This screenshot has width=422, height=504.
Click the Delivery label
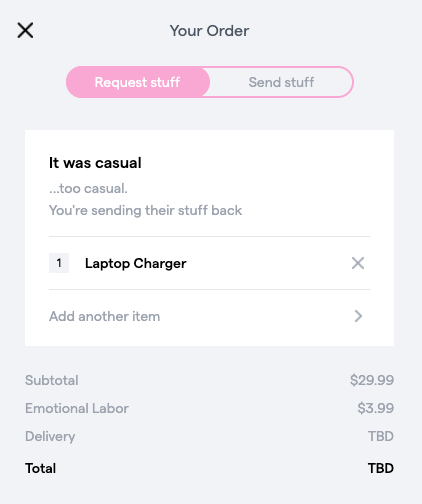pyautogui.click(x=50, y=437)
